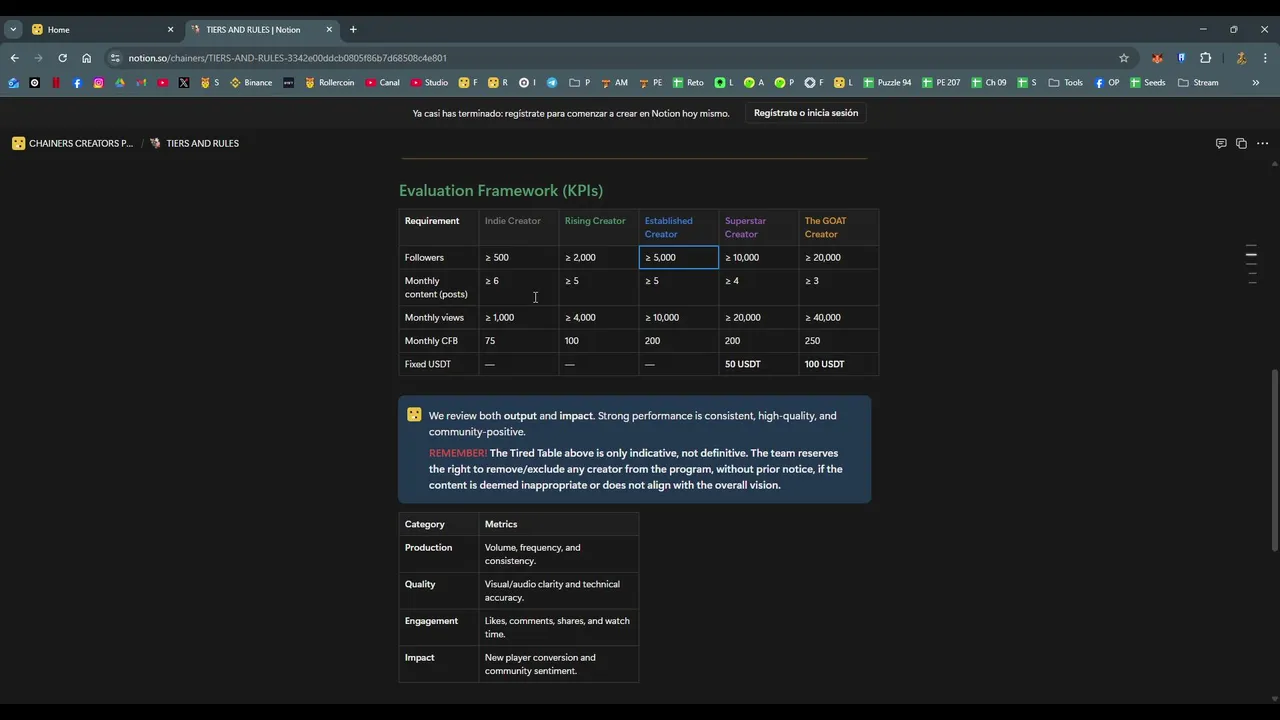The height and width of the screenshot is (720, 1280).
Task: Open the X (Twitter) bookmark
Action: (184, 83)
